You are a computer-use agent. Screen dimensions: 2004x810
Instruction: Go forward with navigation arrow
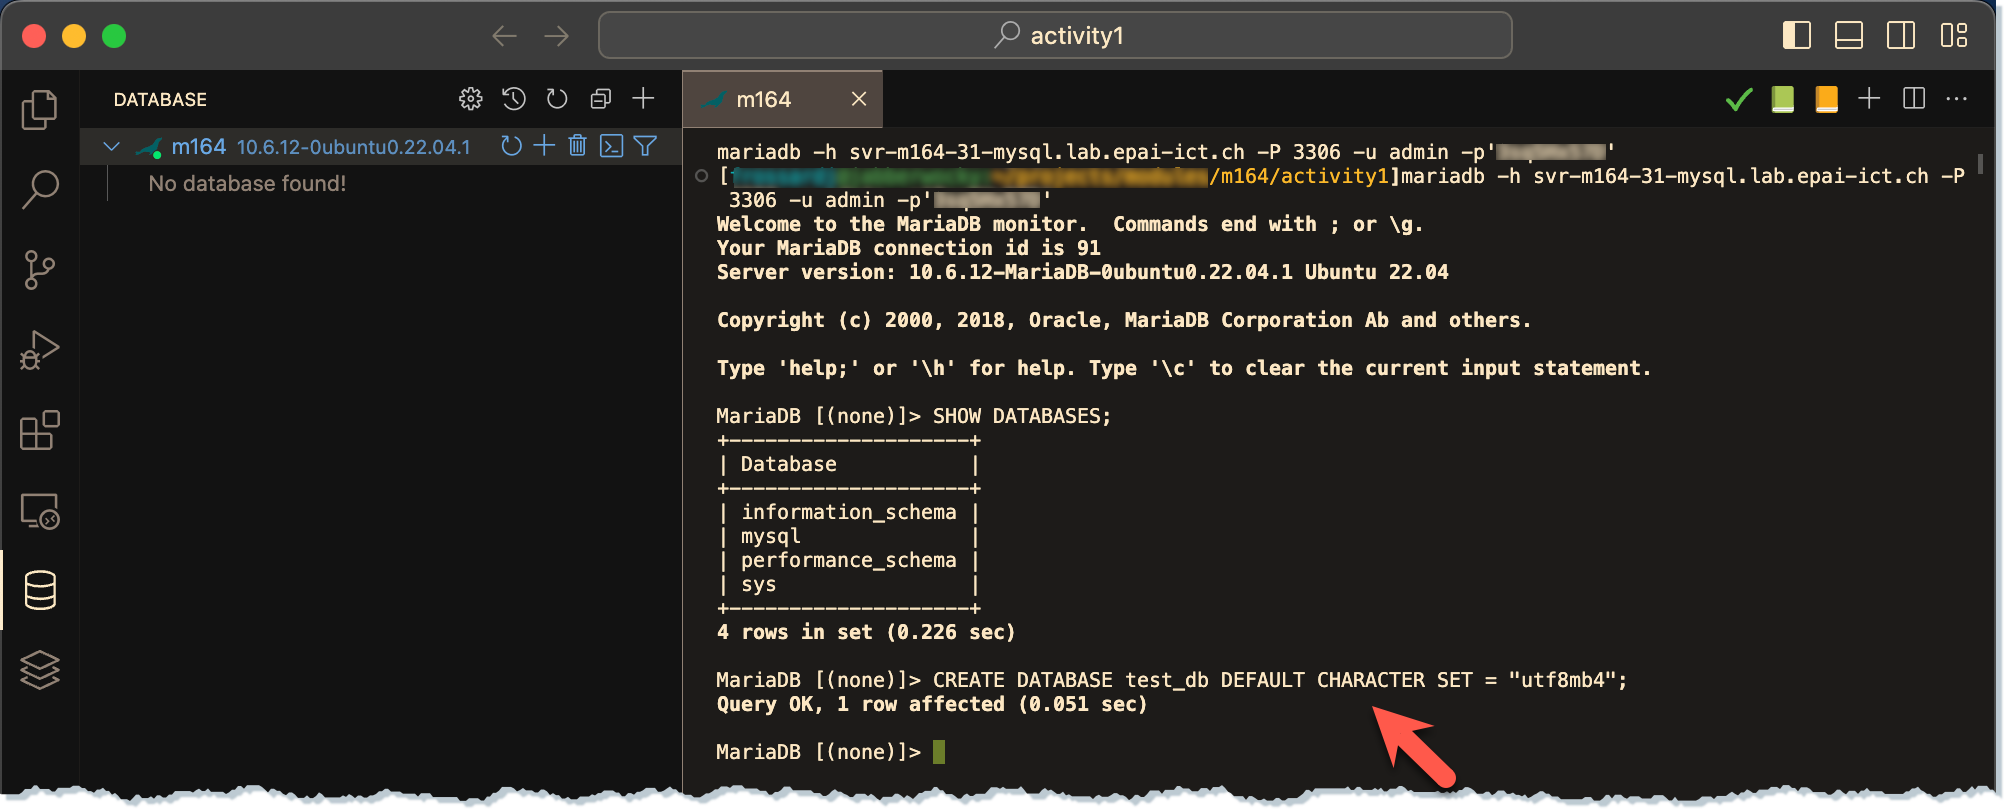click(x=557, y=36)
